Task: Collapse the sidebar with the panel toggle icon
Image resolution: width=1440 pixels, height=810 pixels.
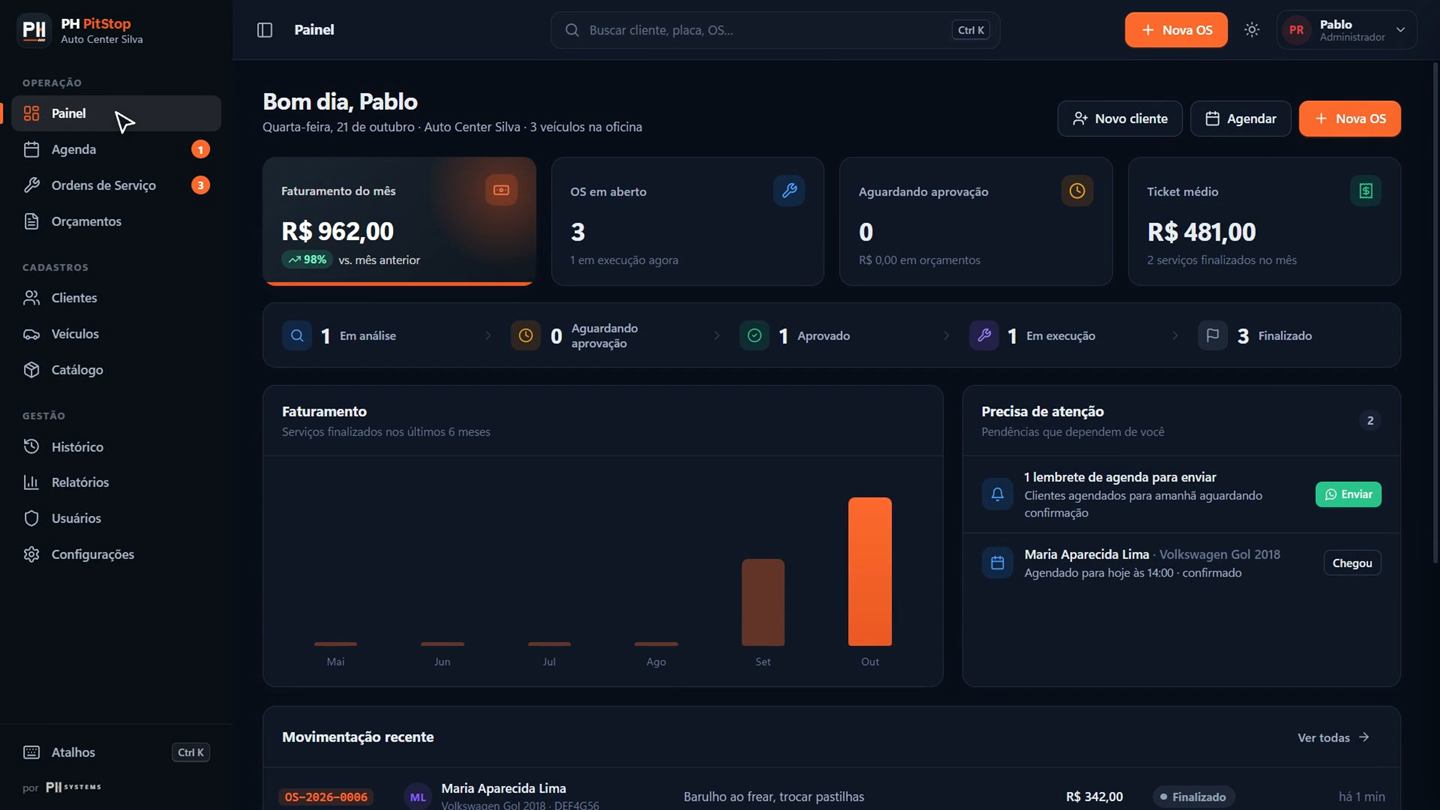Action: pos(265,30)
